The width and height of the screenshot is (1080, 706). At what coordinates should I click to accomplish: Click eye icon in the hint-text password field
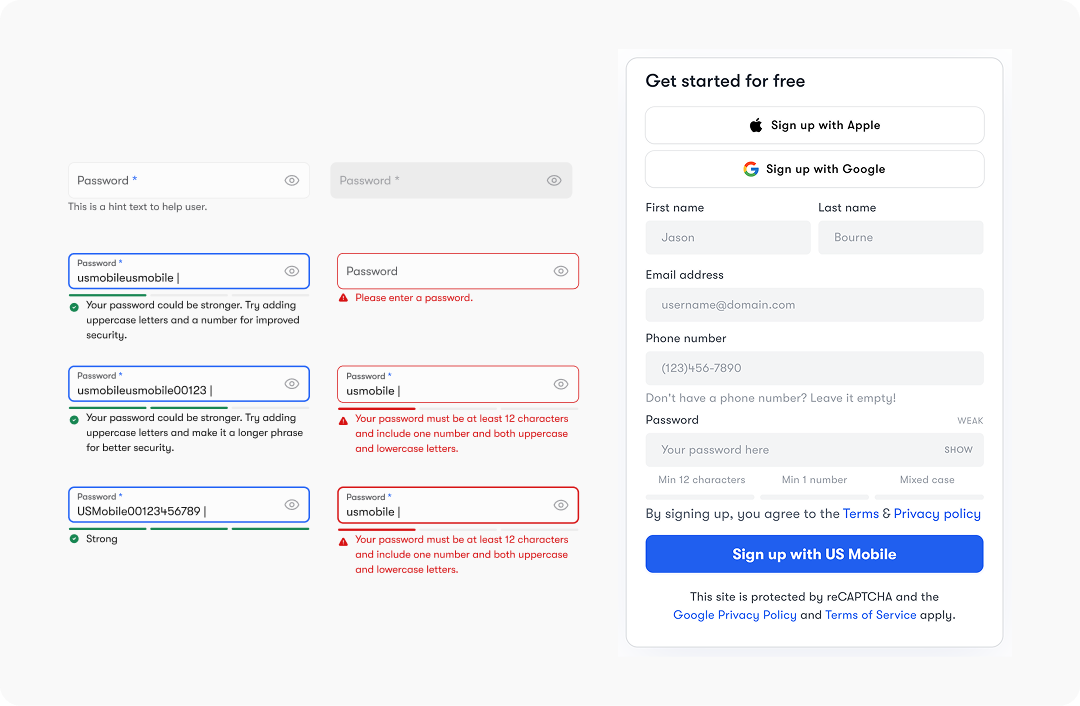tap(292, 180)
